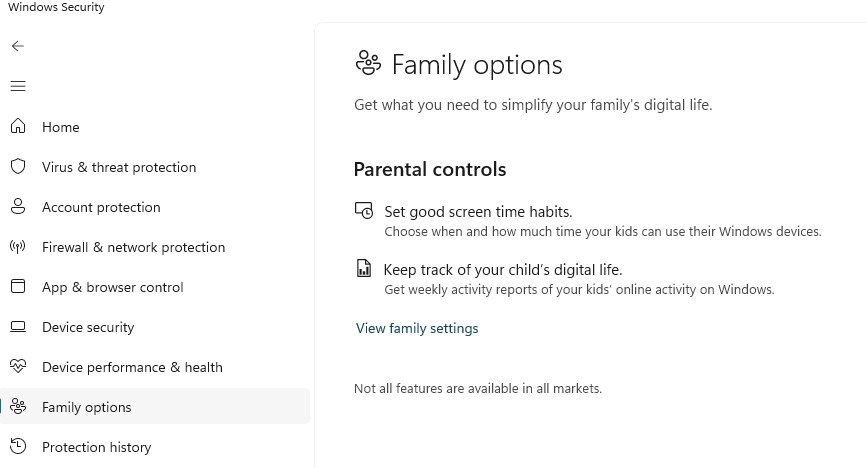
Task: Select the Family options sidebar label
Action: pyautogui.click(x=87, y=407)
